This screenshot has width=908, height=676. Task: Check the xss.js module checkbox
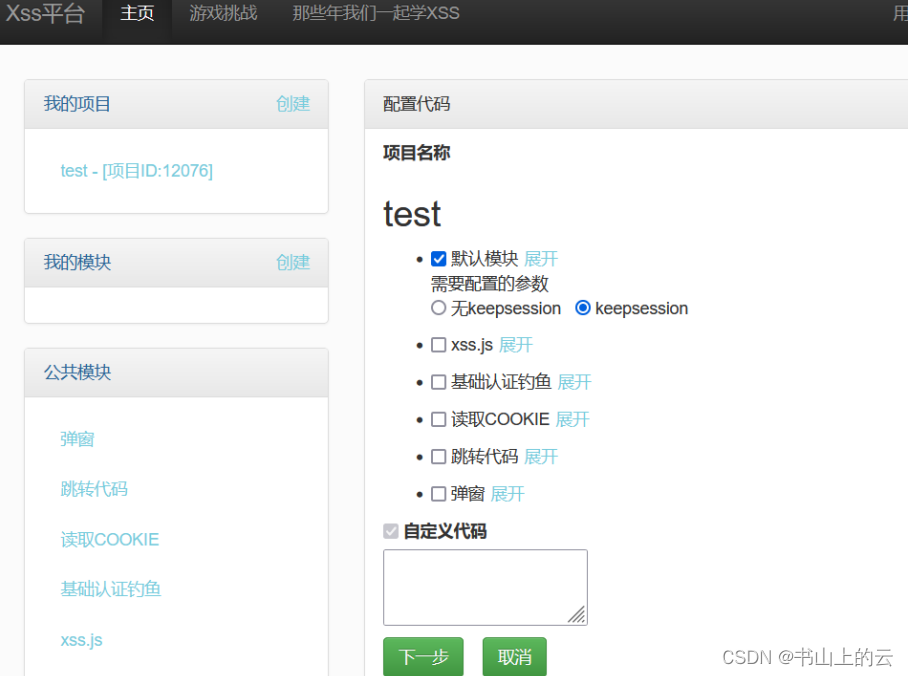coord(438,345)
